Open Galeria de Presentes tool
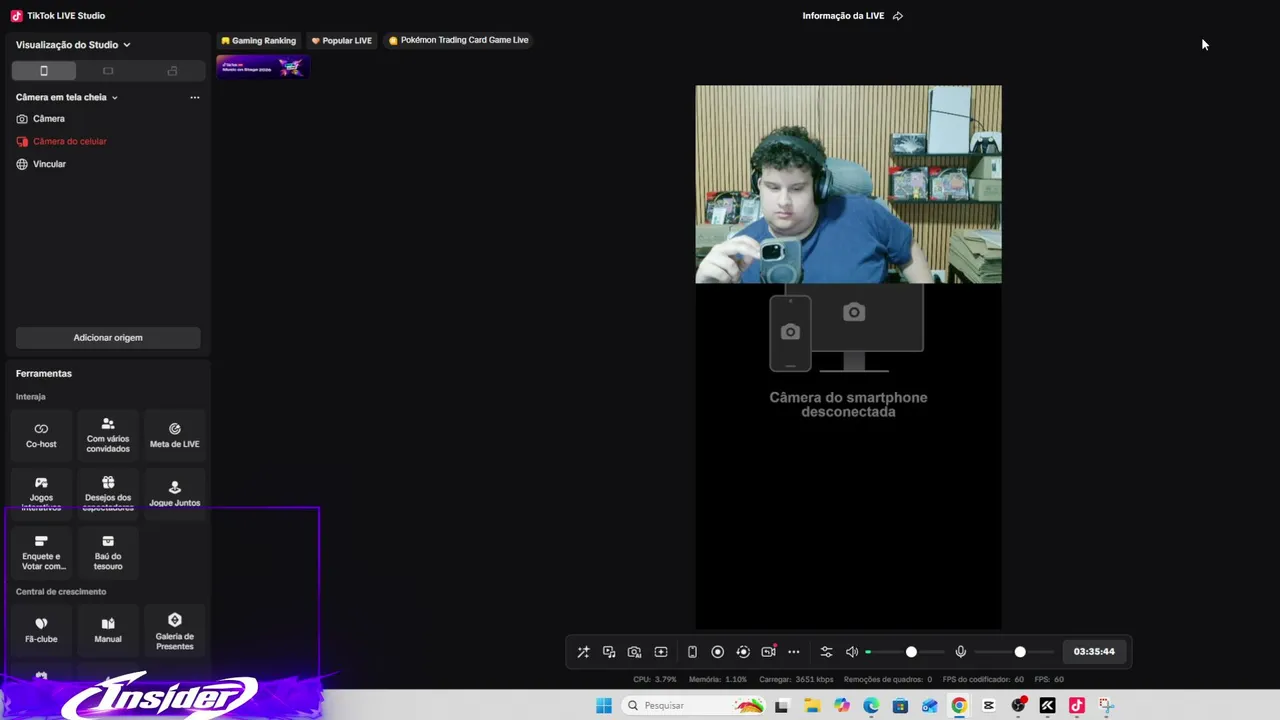 (x=175, y=630)
